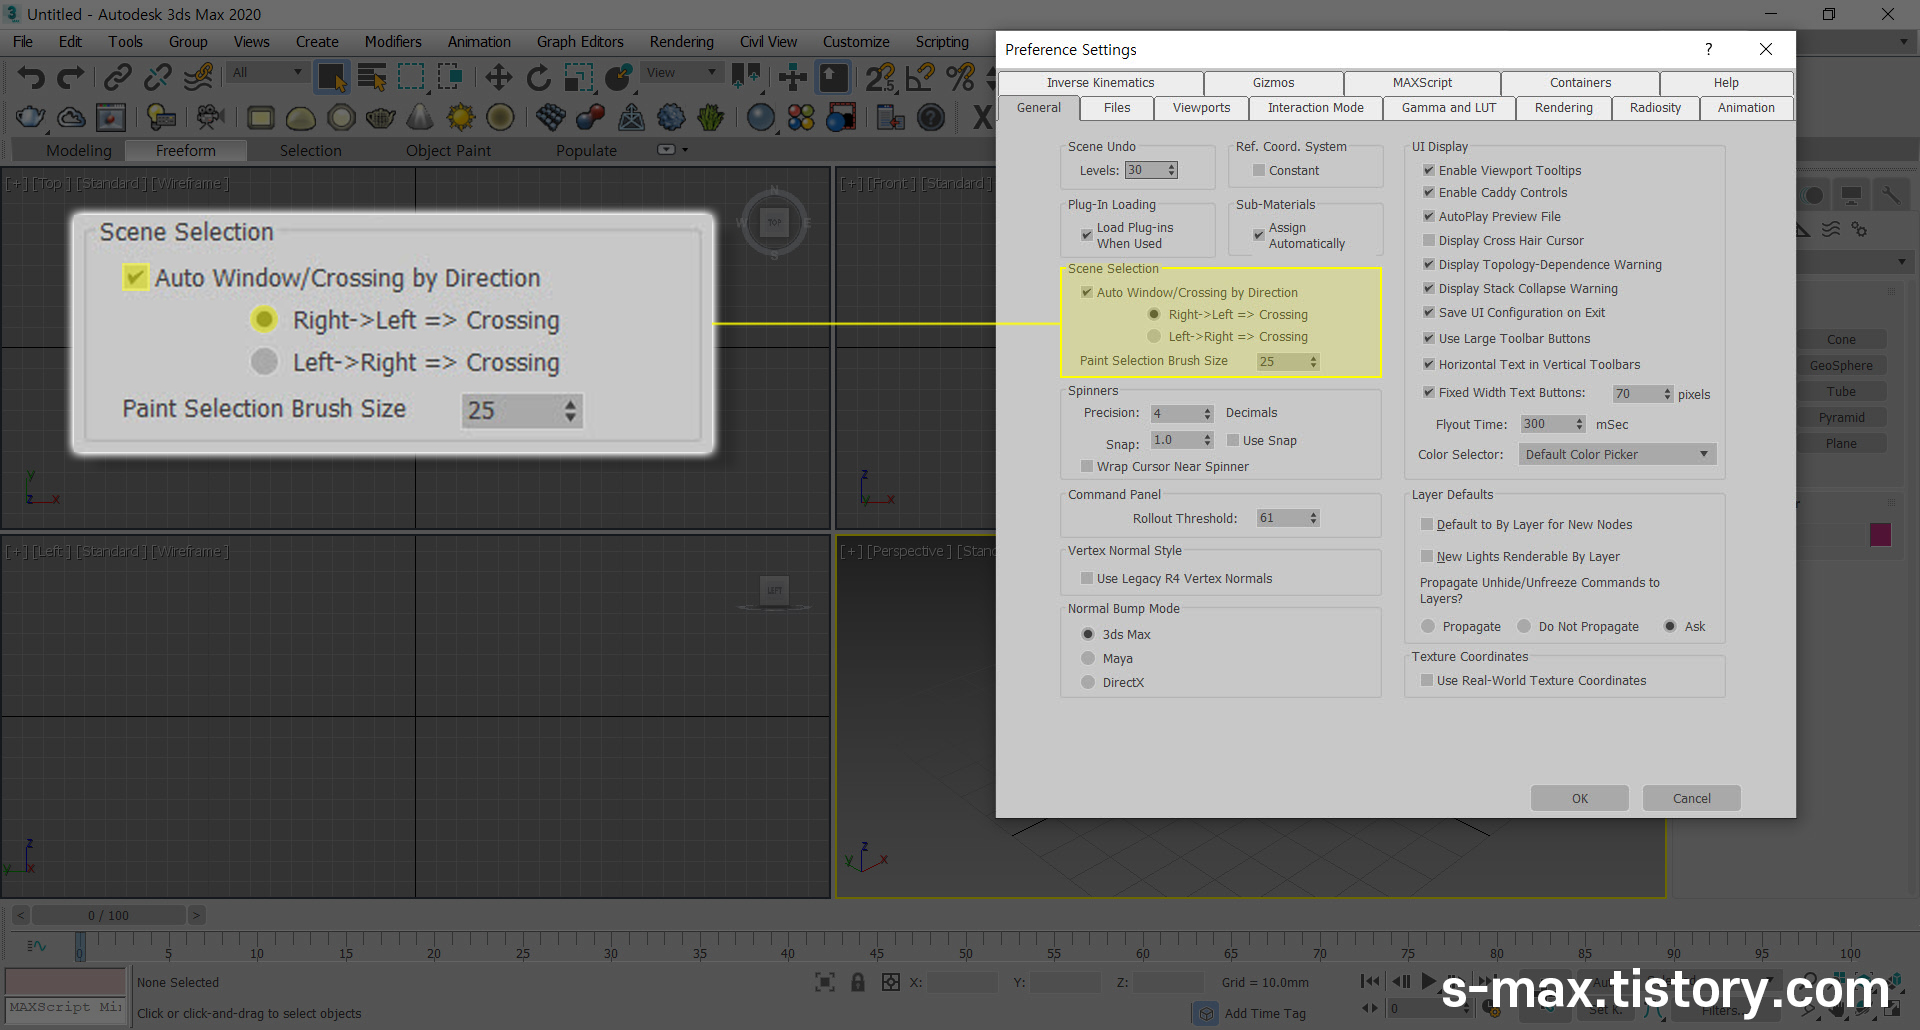Toggle the Angle Snap icon
This screenshot has width=1920, height=1030.
point(920,77)
